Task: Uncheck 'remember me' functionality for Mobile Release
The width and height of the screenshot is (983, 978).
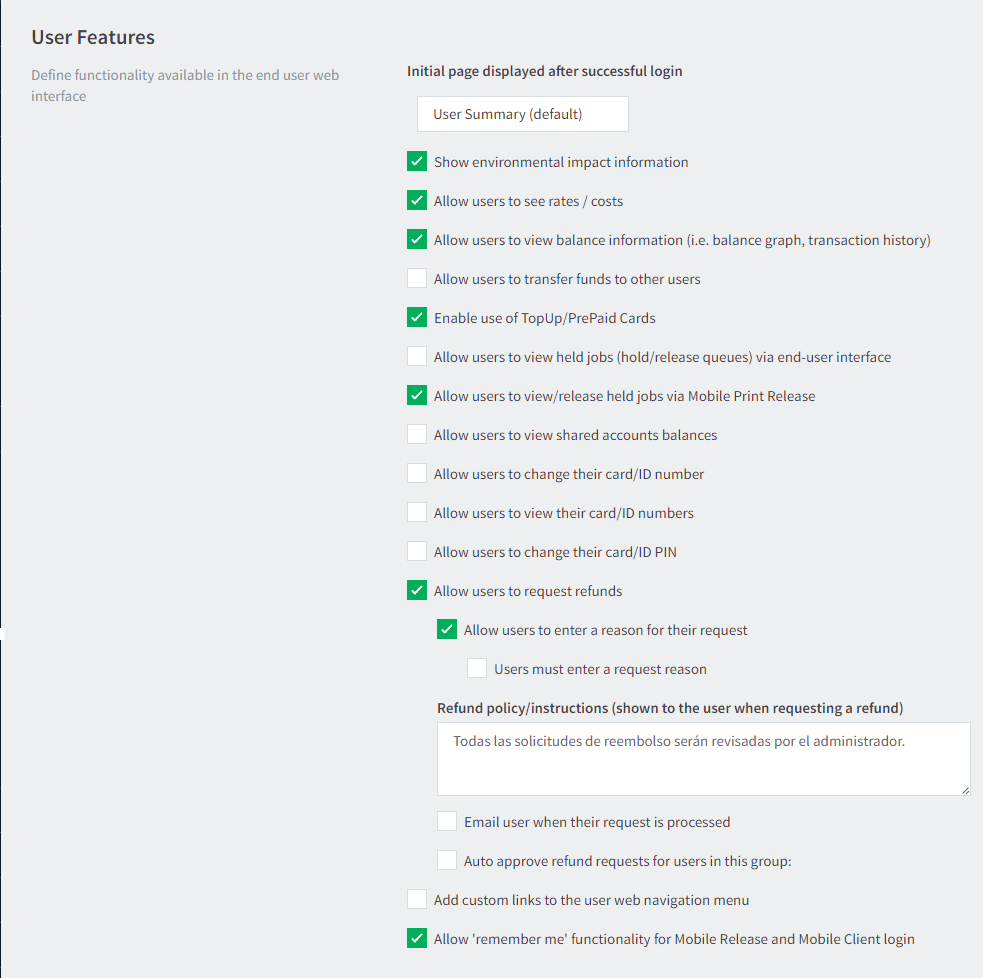Action: [x=417, y=939]
